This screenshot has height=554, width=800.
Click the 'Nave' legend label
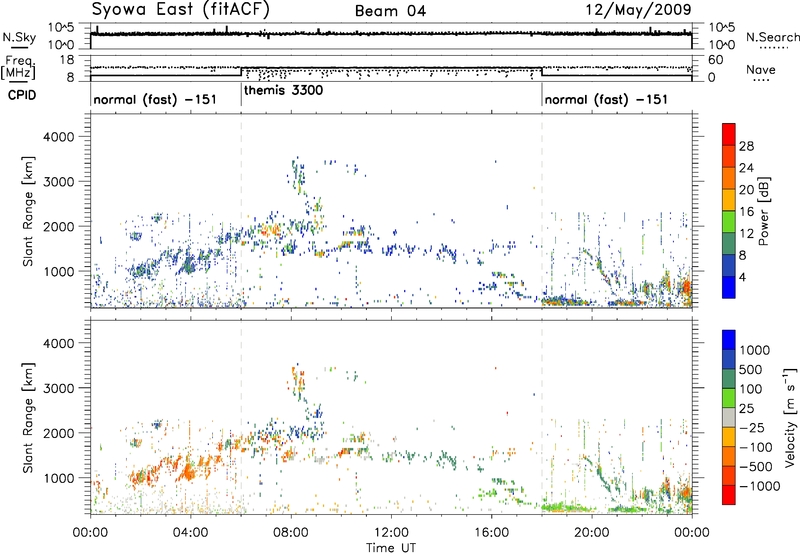click(761, 69)
